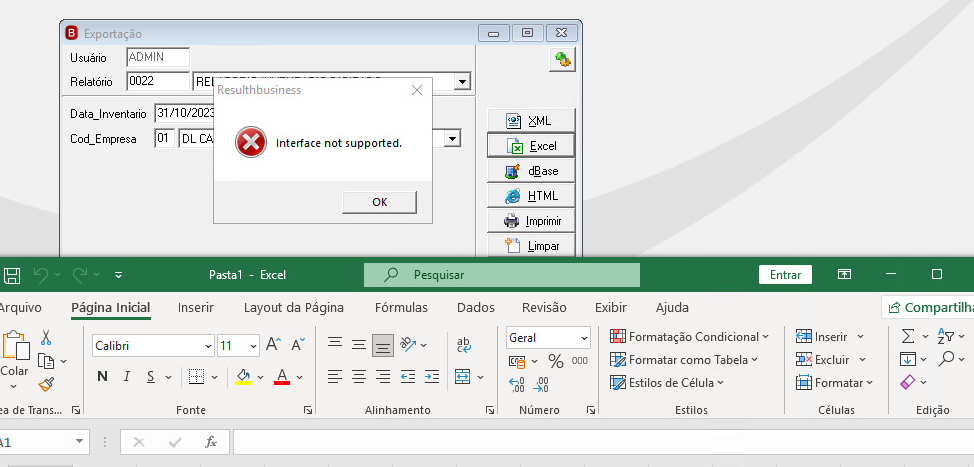
Task: Toggle bold formatting with the N button
Action: tap(102, 376)
